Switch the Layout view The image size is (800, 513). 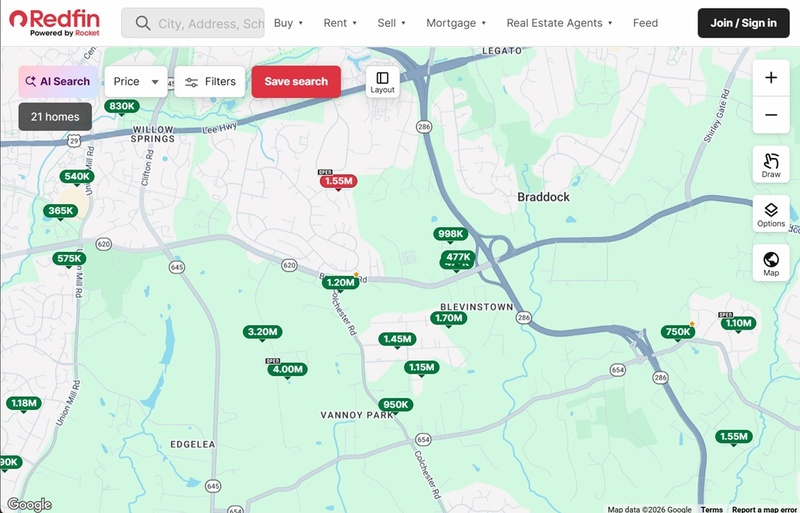pyautogui.click(x=382, y=82)
